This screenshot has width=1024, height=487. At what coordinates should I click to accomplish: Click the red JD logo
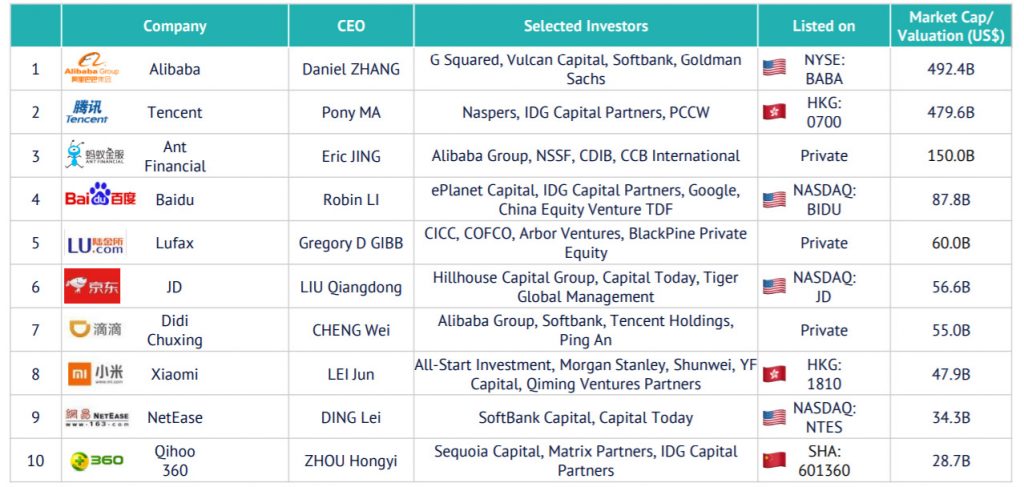click(92, 286)
